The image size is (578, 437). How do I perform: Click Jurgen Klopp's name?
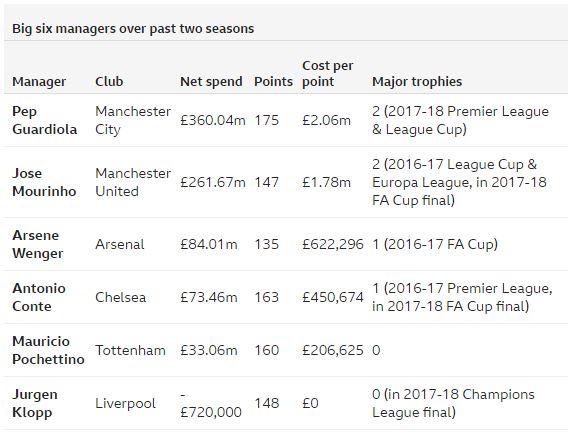point(35,403)
